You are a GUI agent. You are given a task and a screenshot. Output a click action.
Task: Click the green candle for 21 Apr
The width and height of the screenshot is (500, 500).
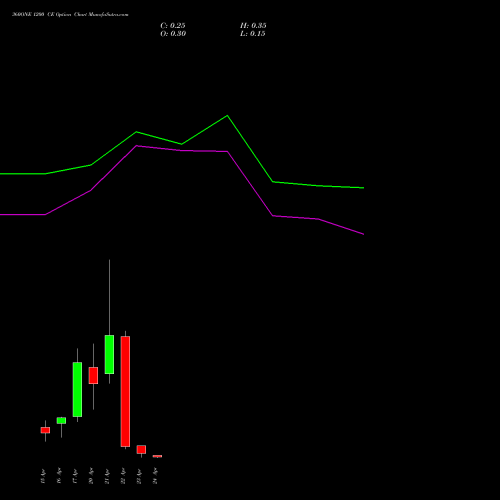tap(109, 354)
